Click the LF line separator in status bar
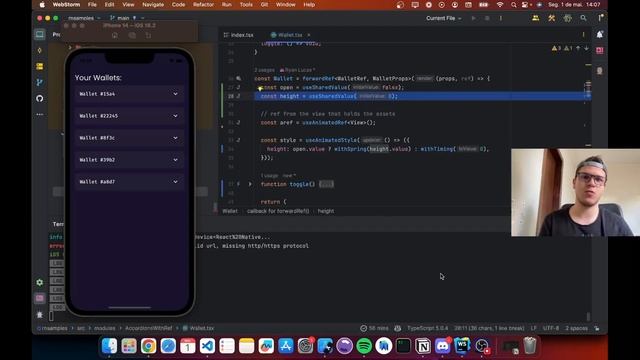The width and height of the screenshot is (640, 360). click(533, 328)
